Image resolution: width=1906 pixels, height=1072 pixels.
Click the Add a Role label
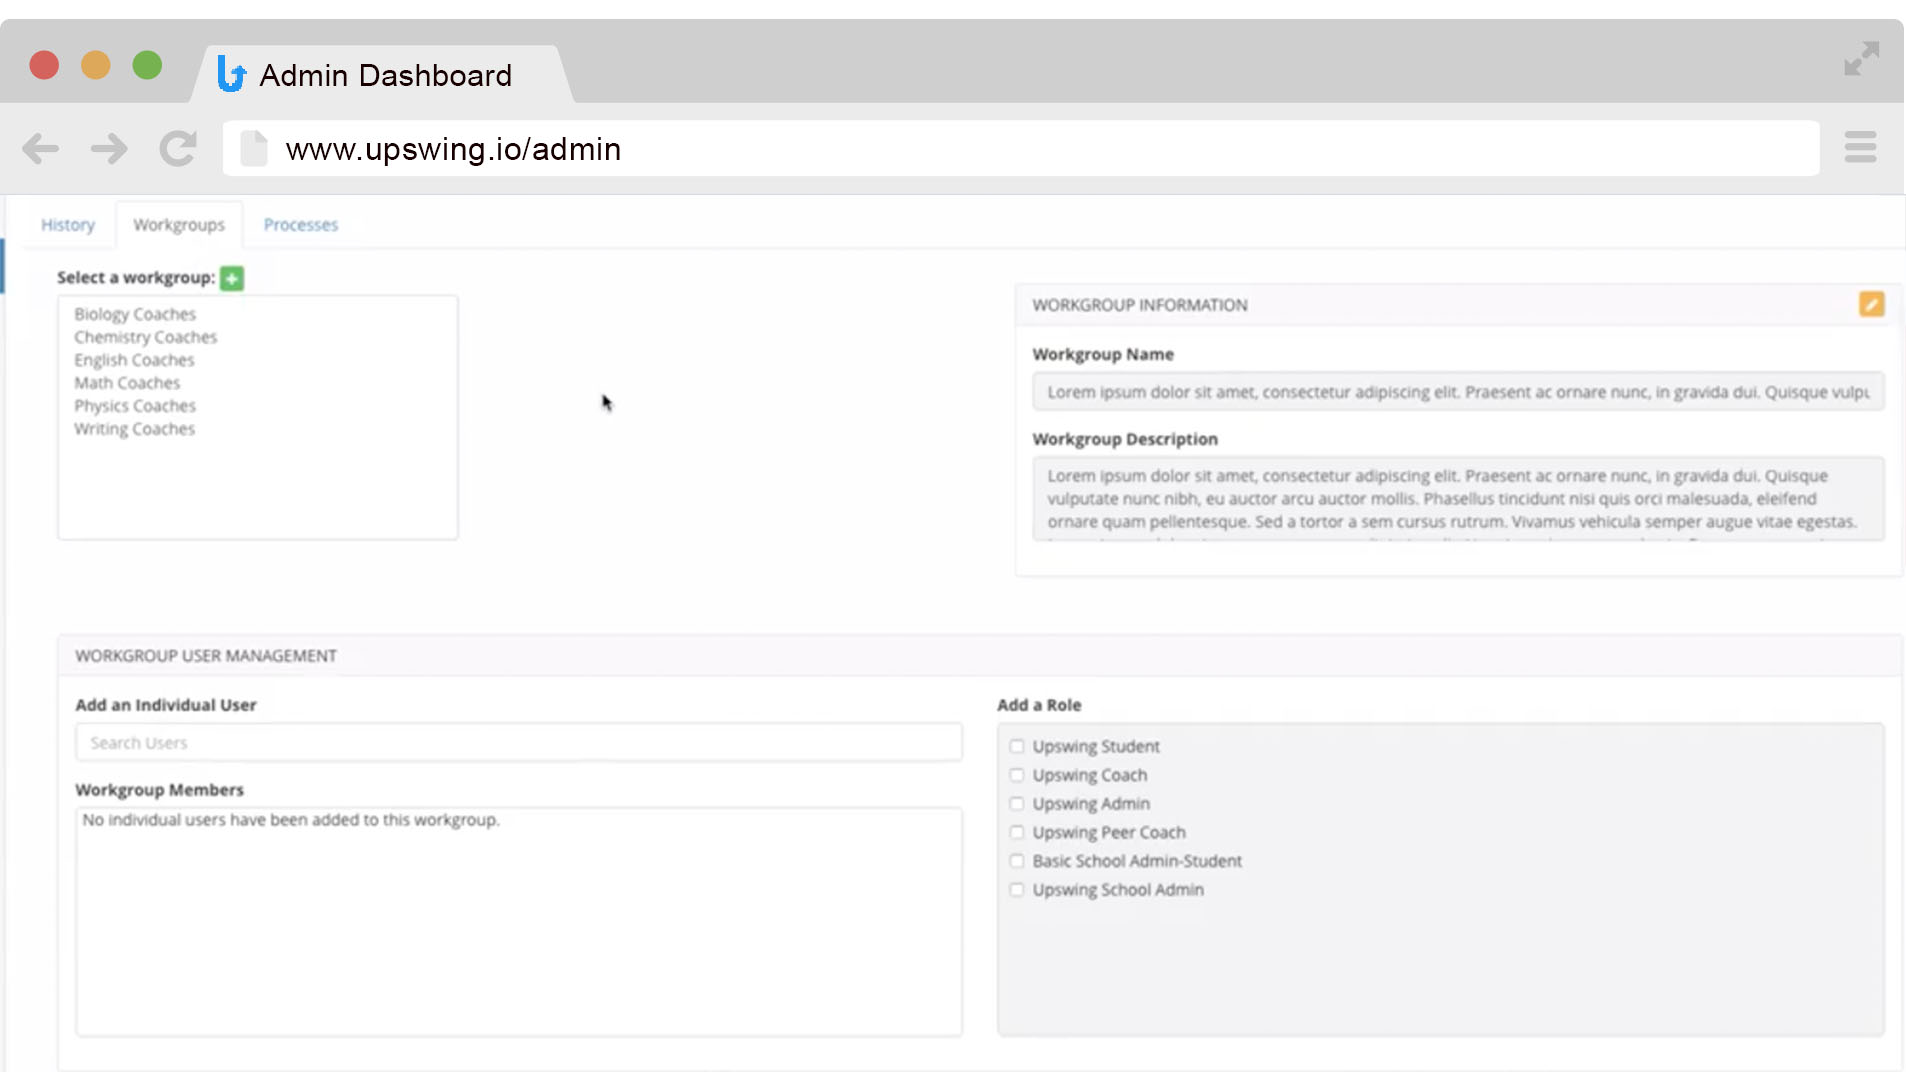(x=1039, y=705)
